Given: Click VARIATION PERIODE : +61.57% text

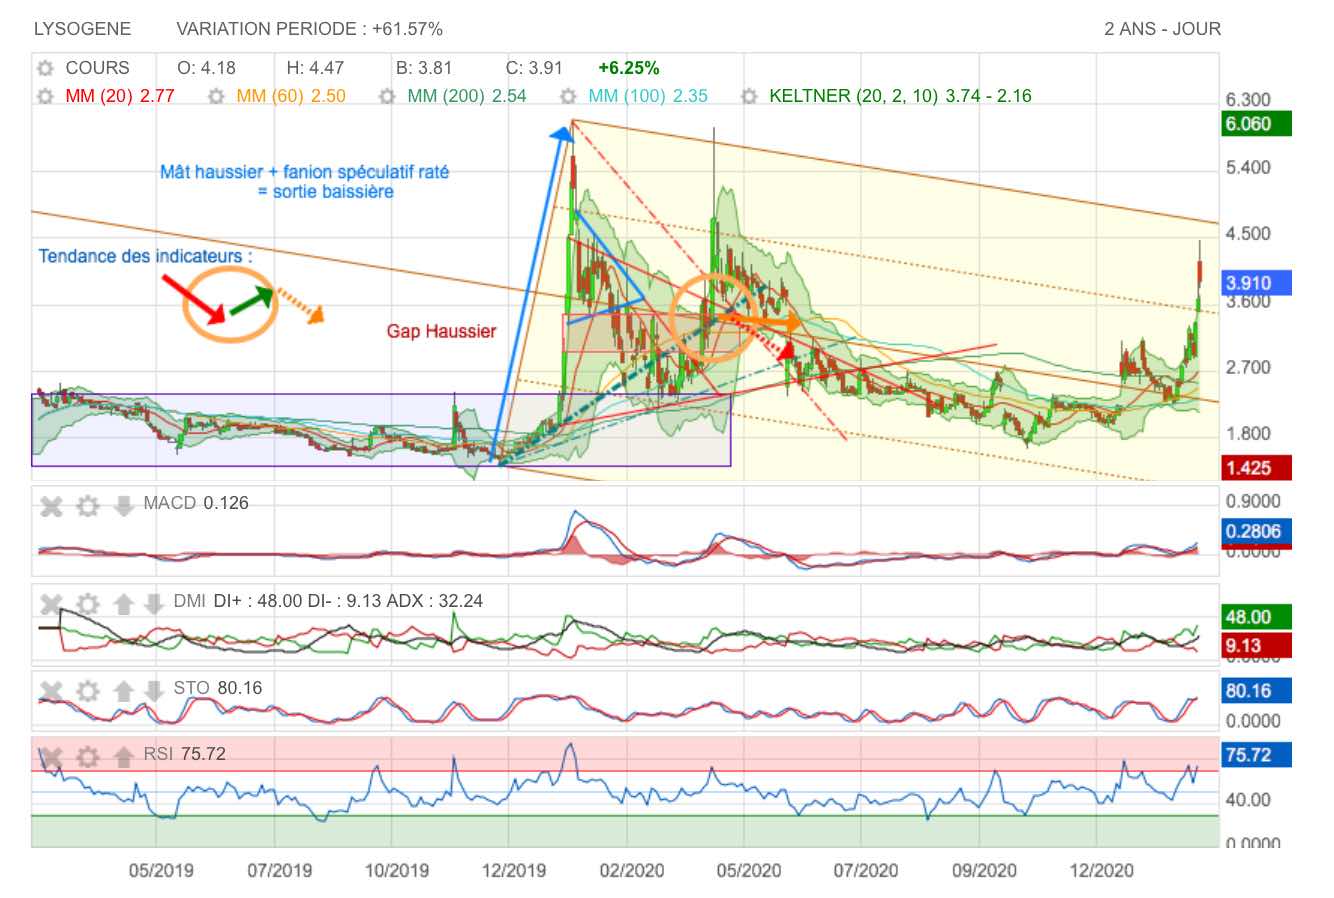Looking at the screenshot, I should (310, 29).
